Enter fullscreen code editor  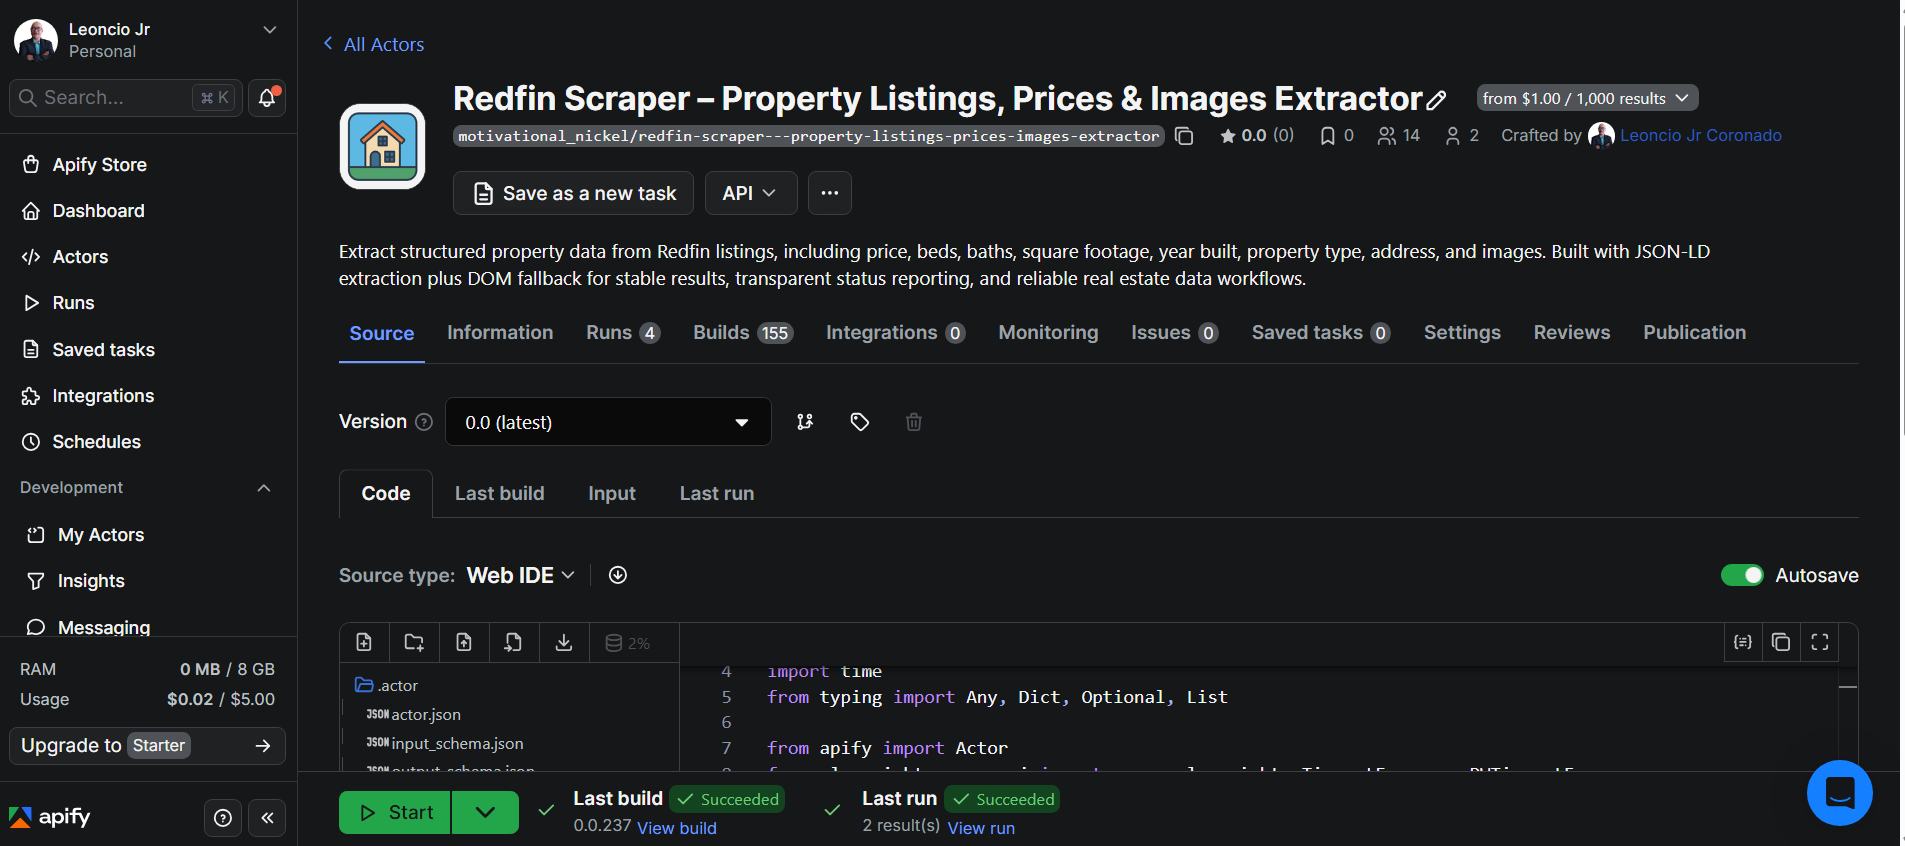coord(1820,642)
